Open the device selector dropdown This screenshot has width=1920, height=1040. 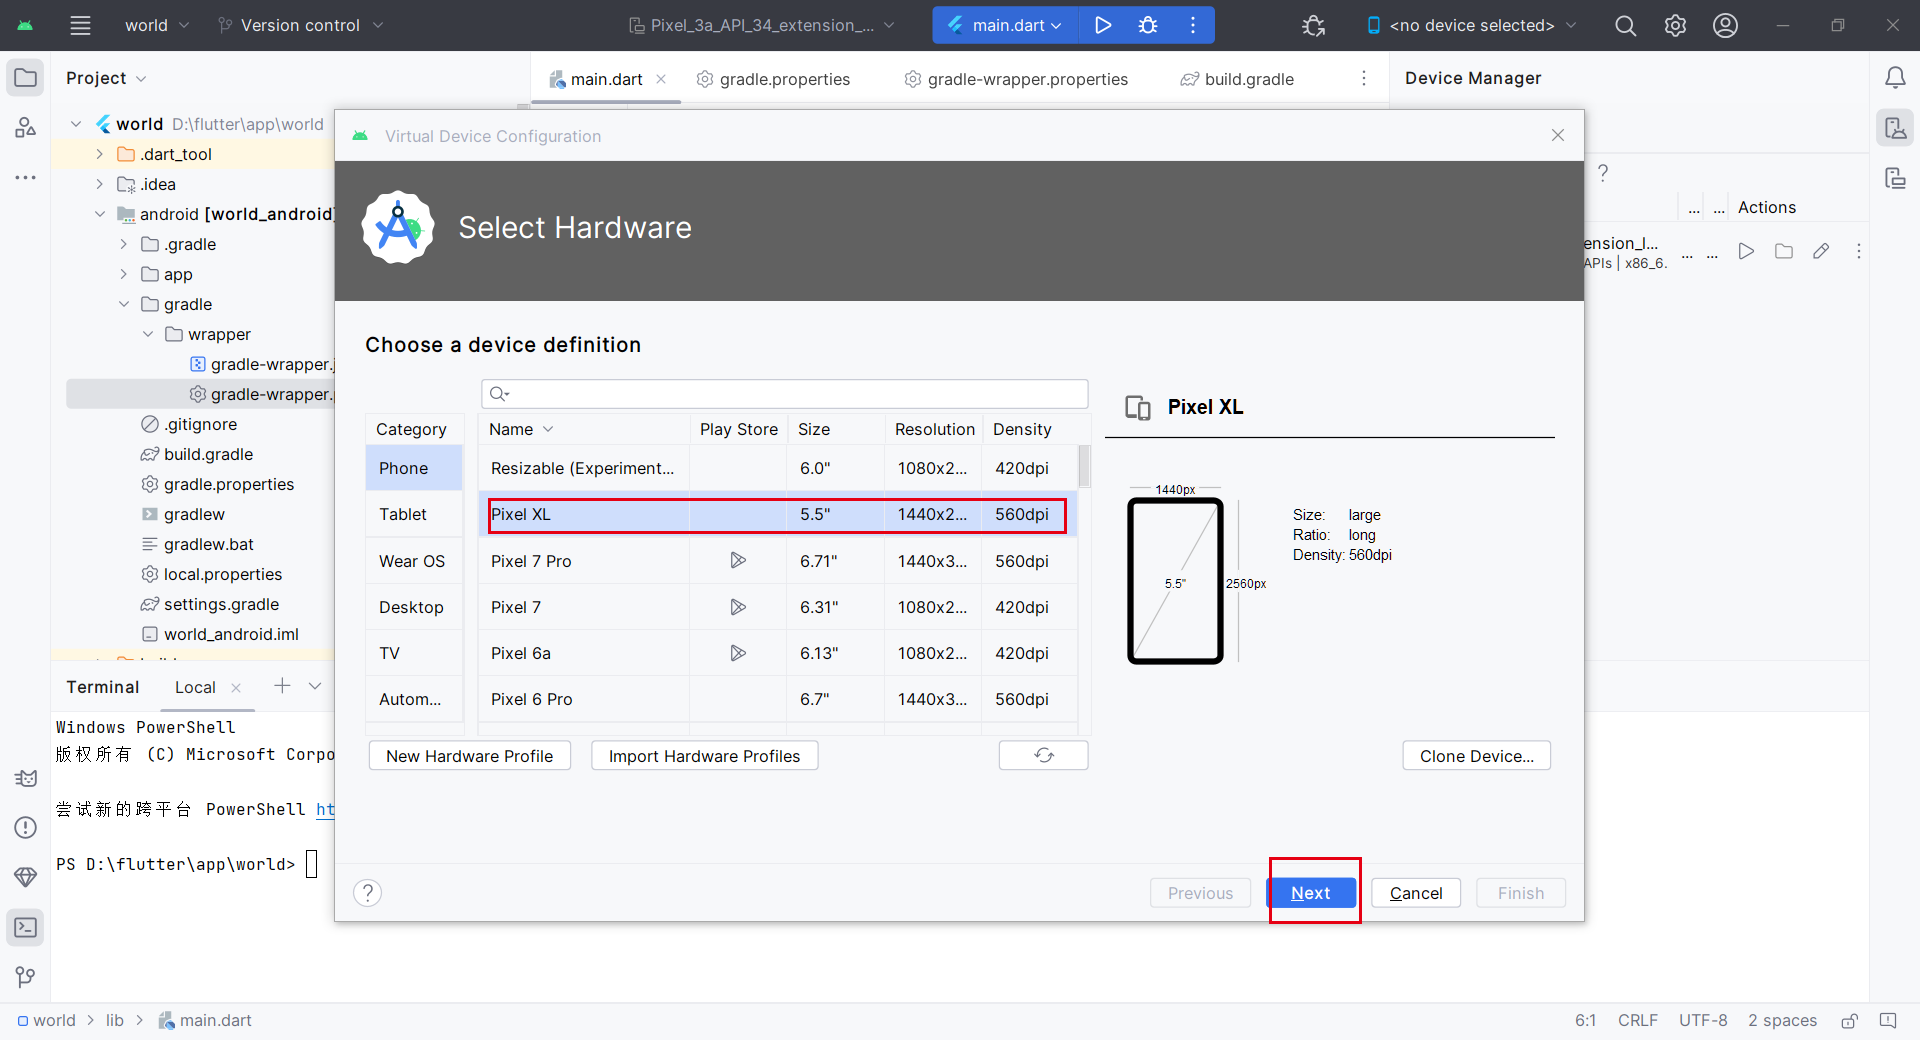pos(1471,25)
